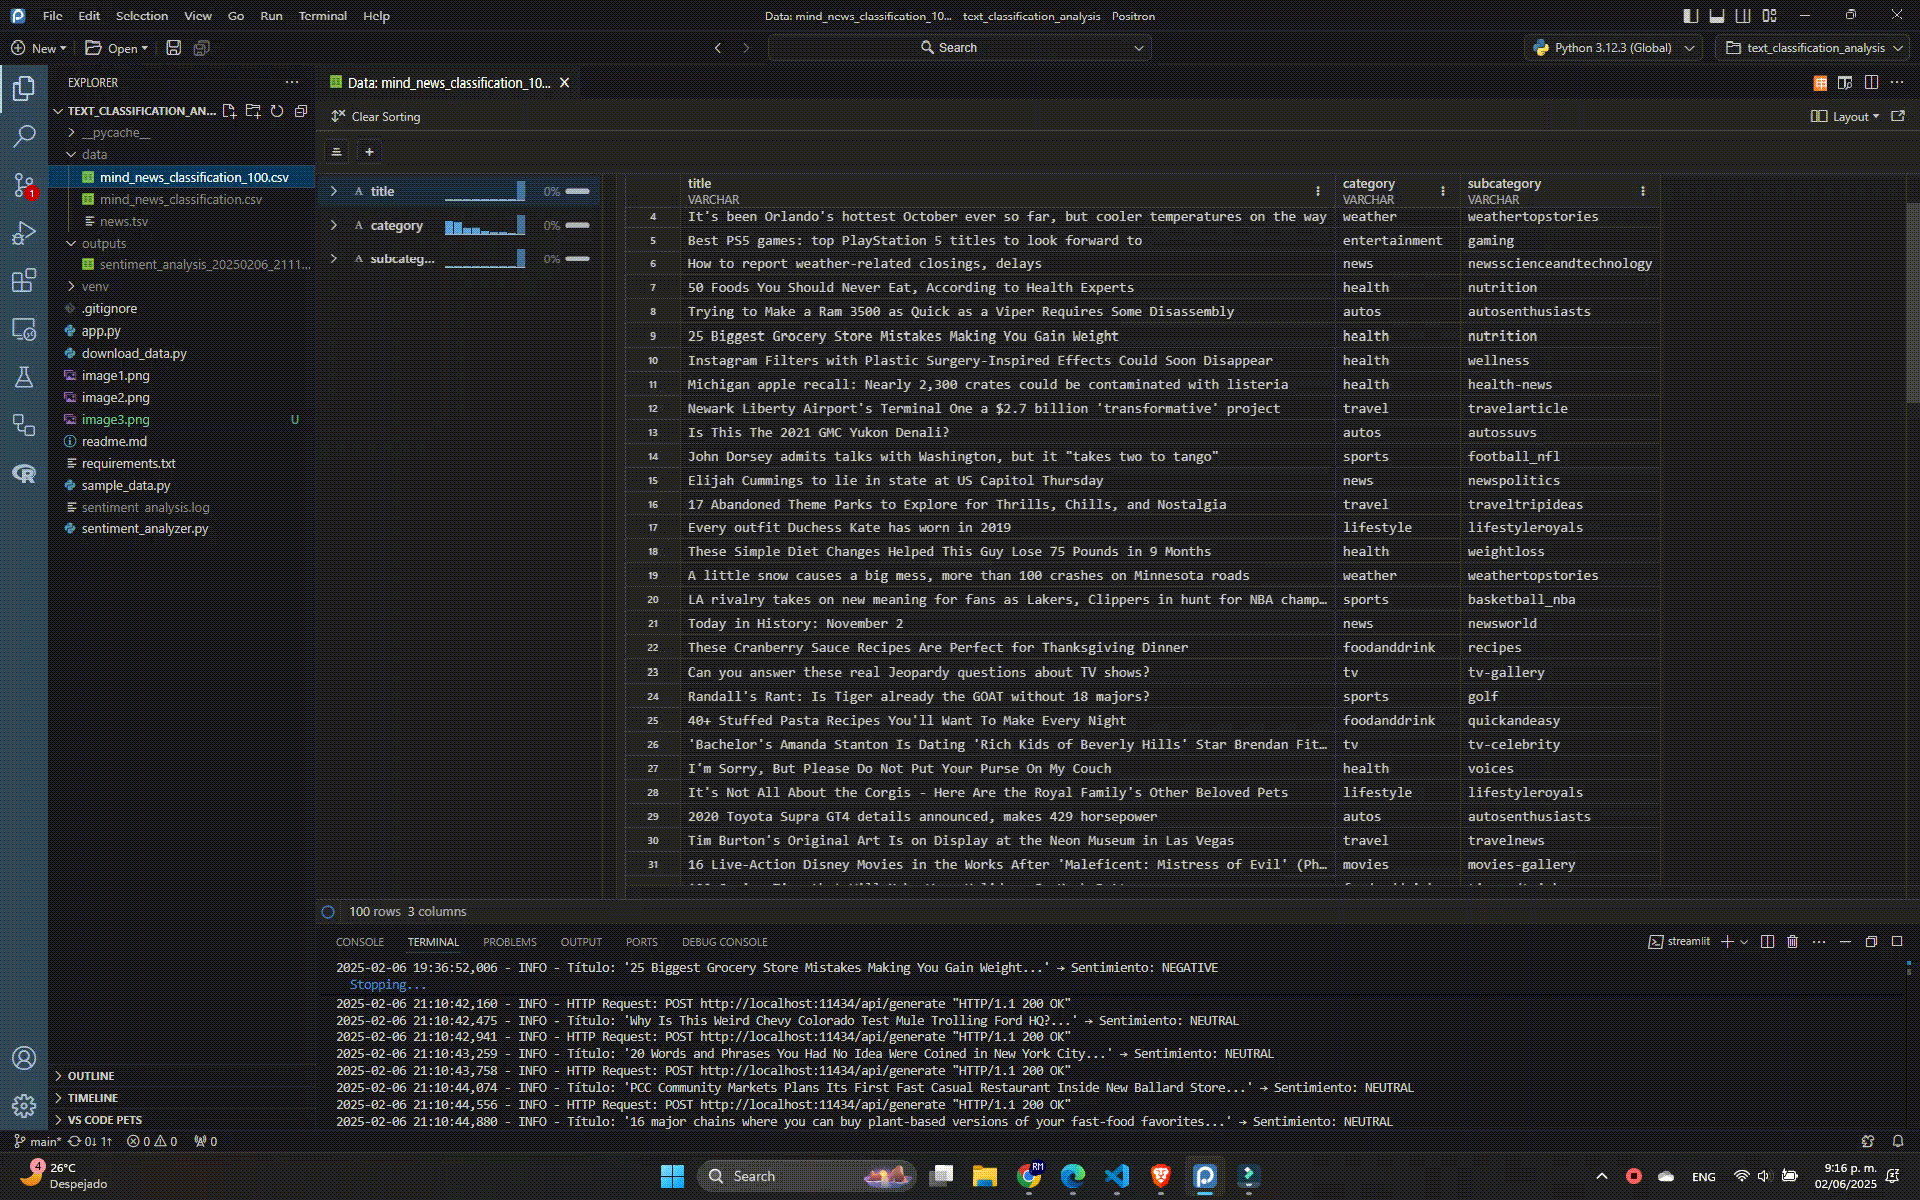Open title column options menu
This screenshot has height=1200, width=1920.
[1318, 191]
